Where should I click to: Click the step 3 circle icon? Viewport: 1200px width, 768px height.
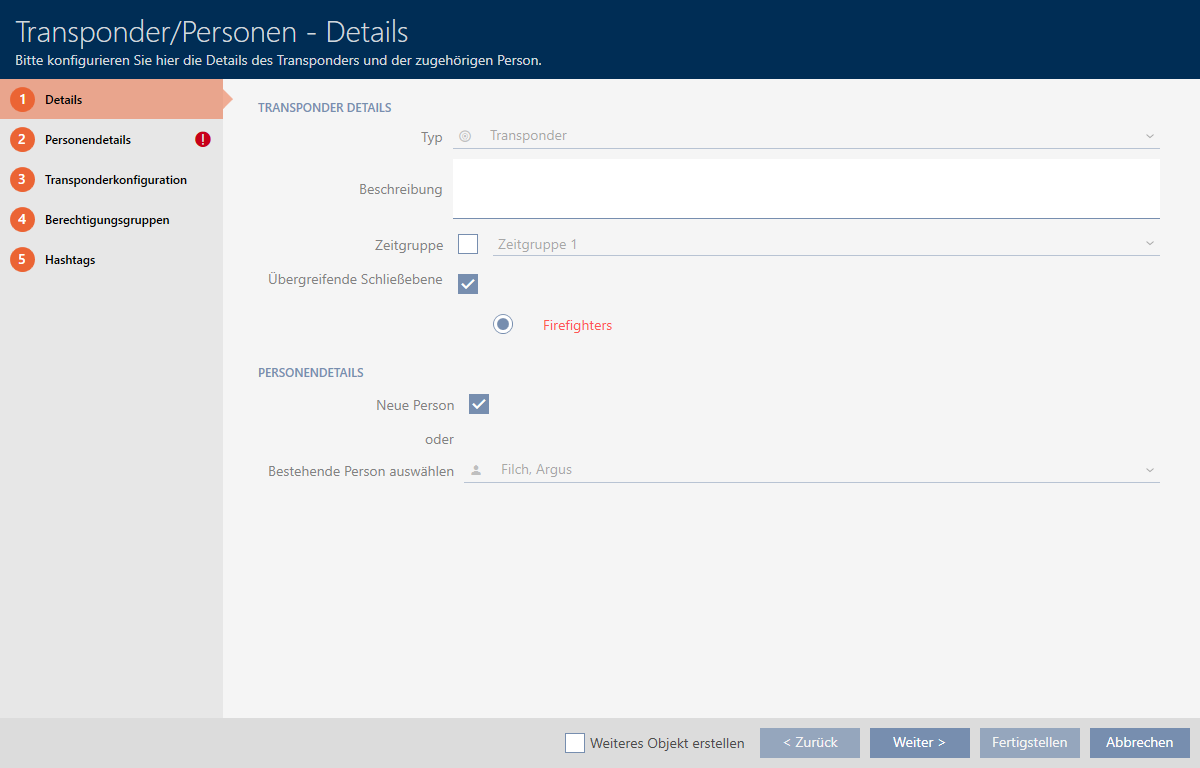click(x=22, y=180)
